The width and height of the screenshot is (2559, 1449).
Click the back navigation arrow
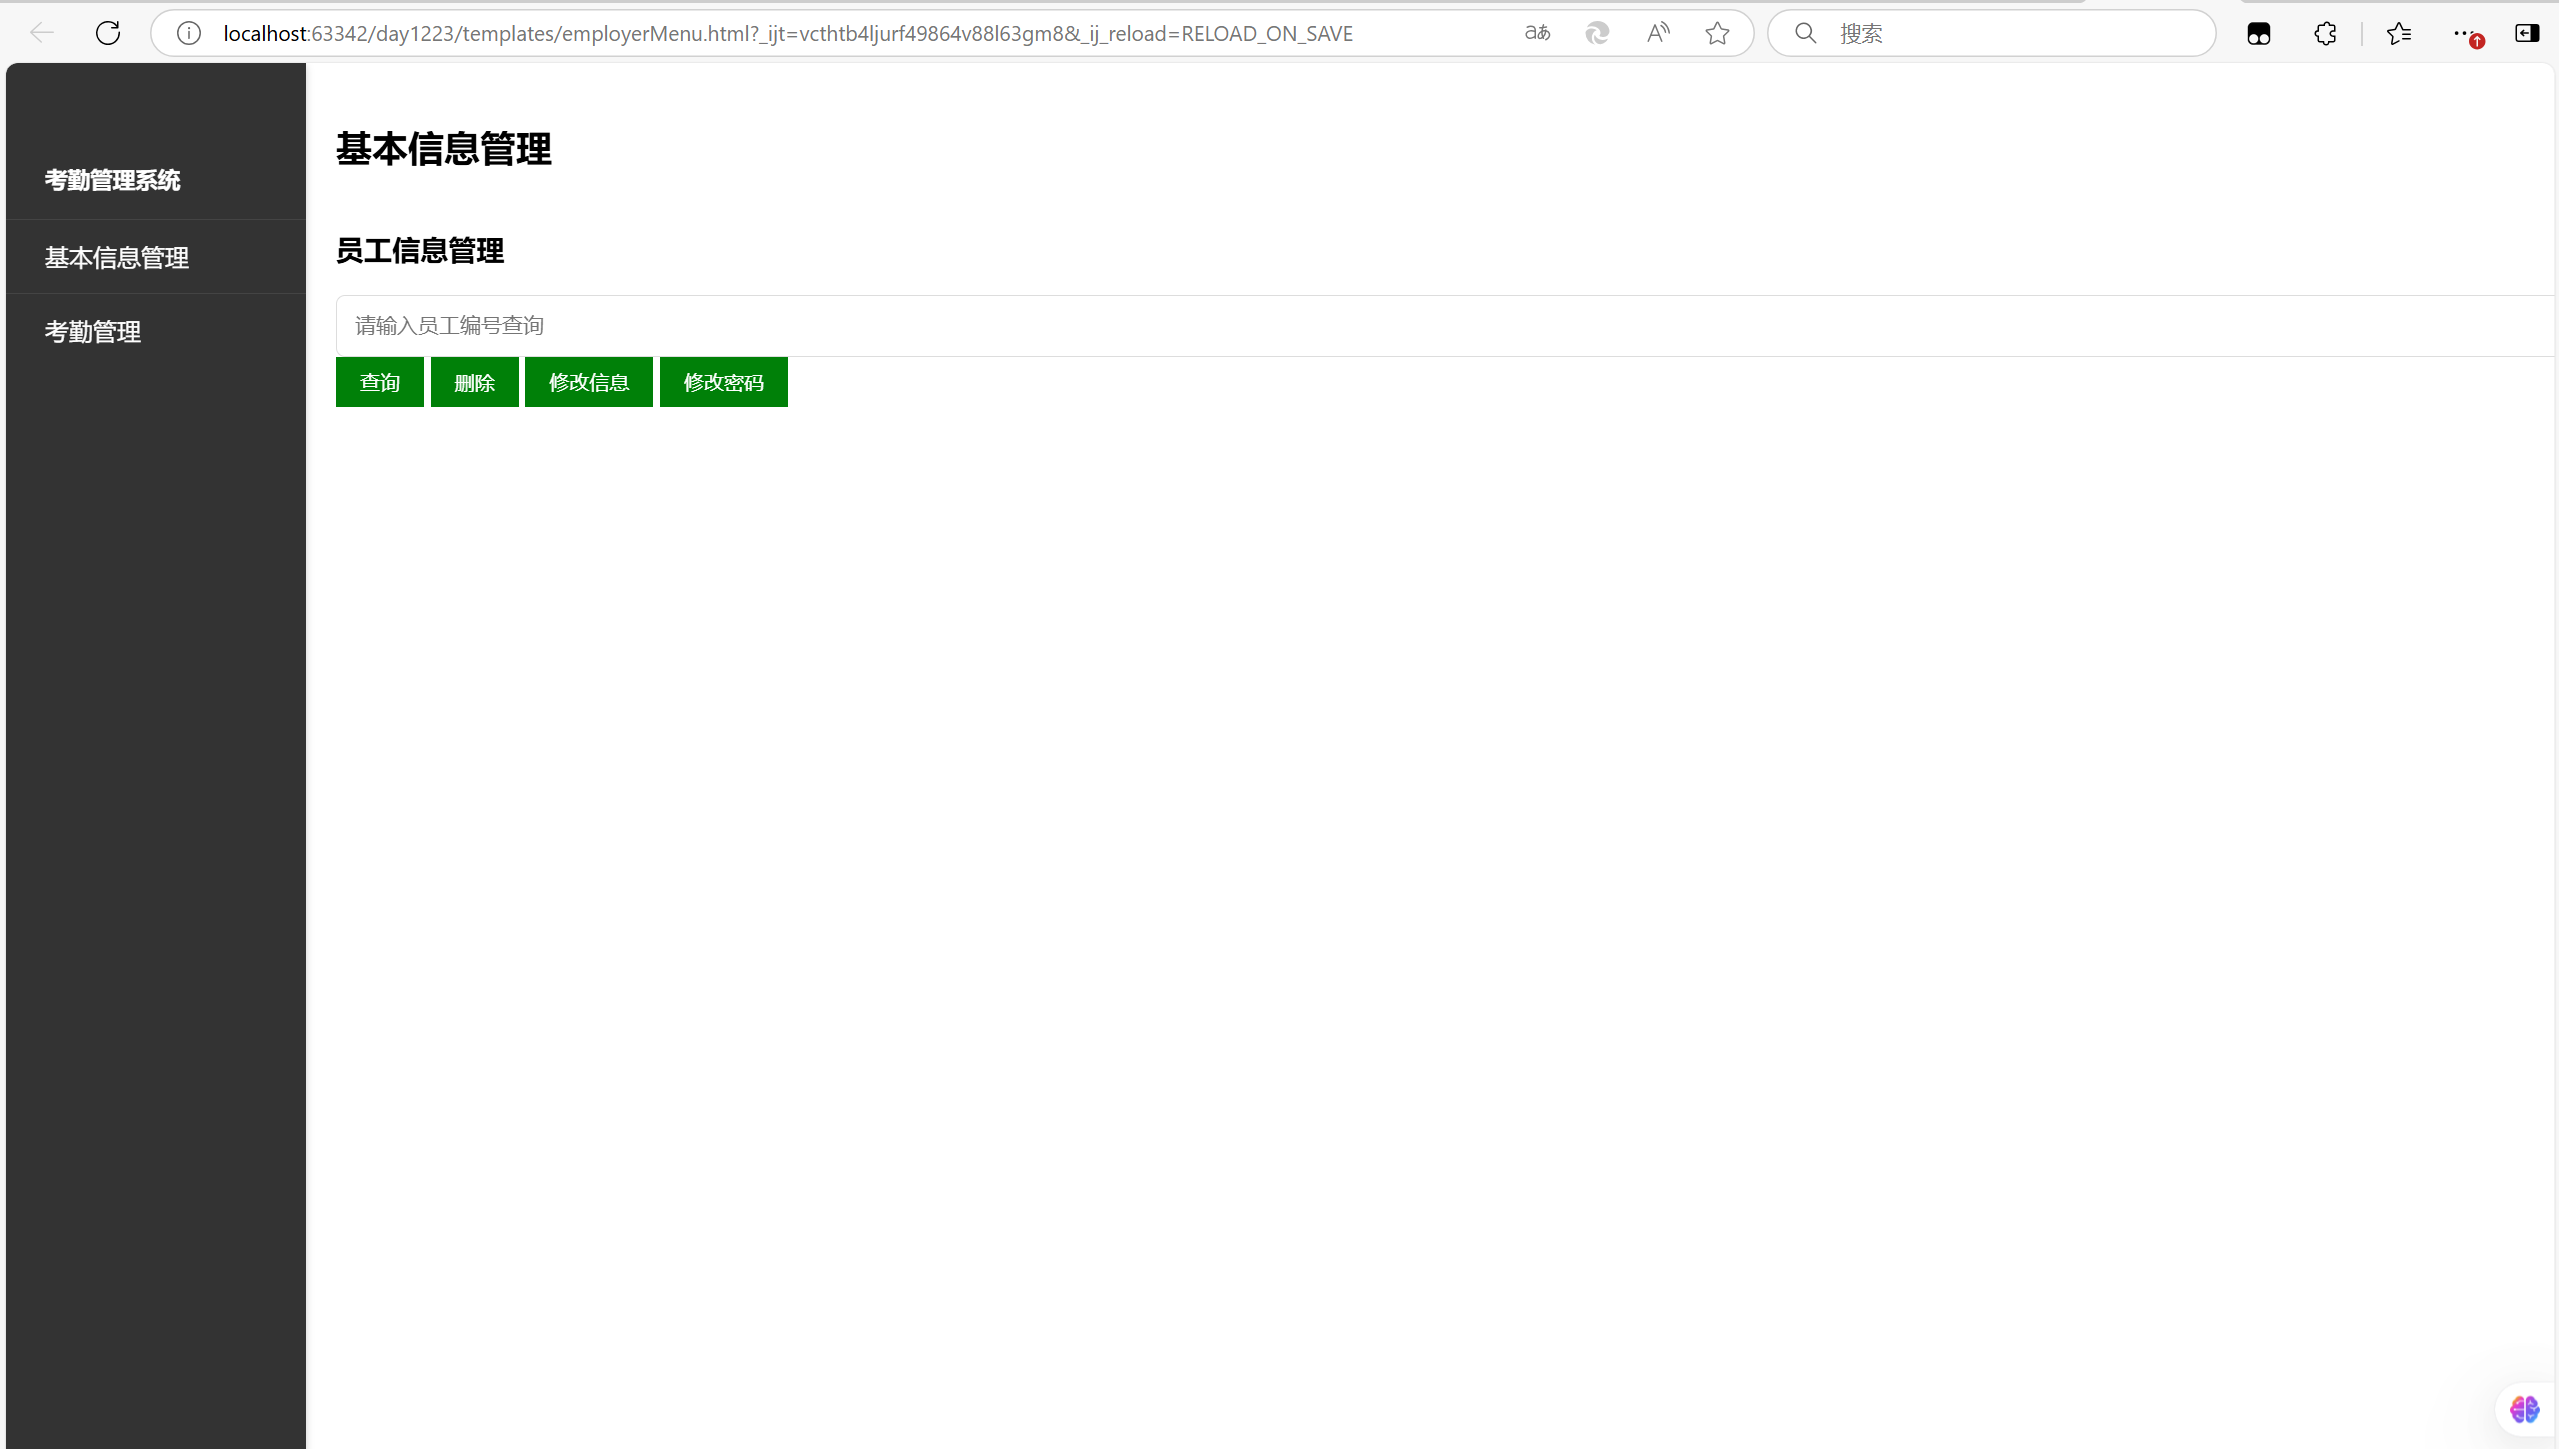pyautogui.click(x=42, y=33)
